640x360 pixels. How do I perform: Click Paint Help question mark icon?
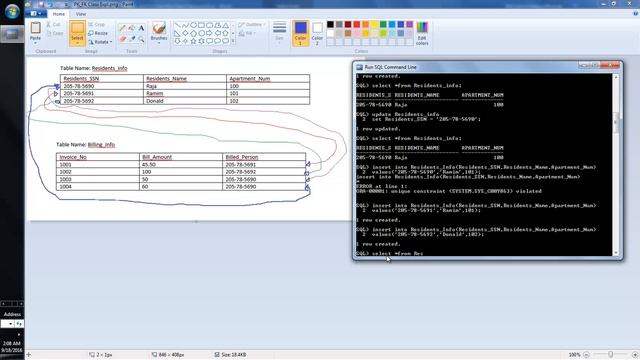pyautogui.click(x=635, y=13)
